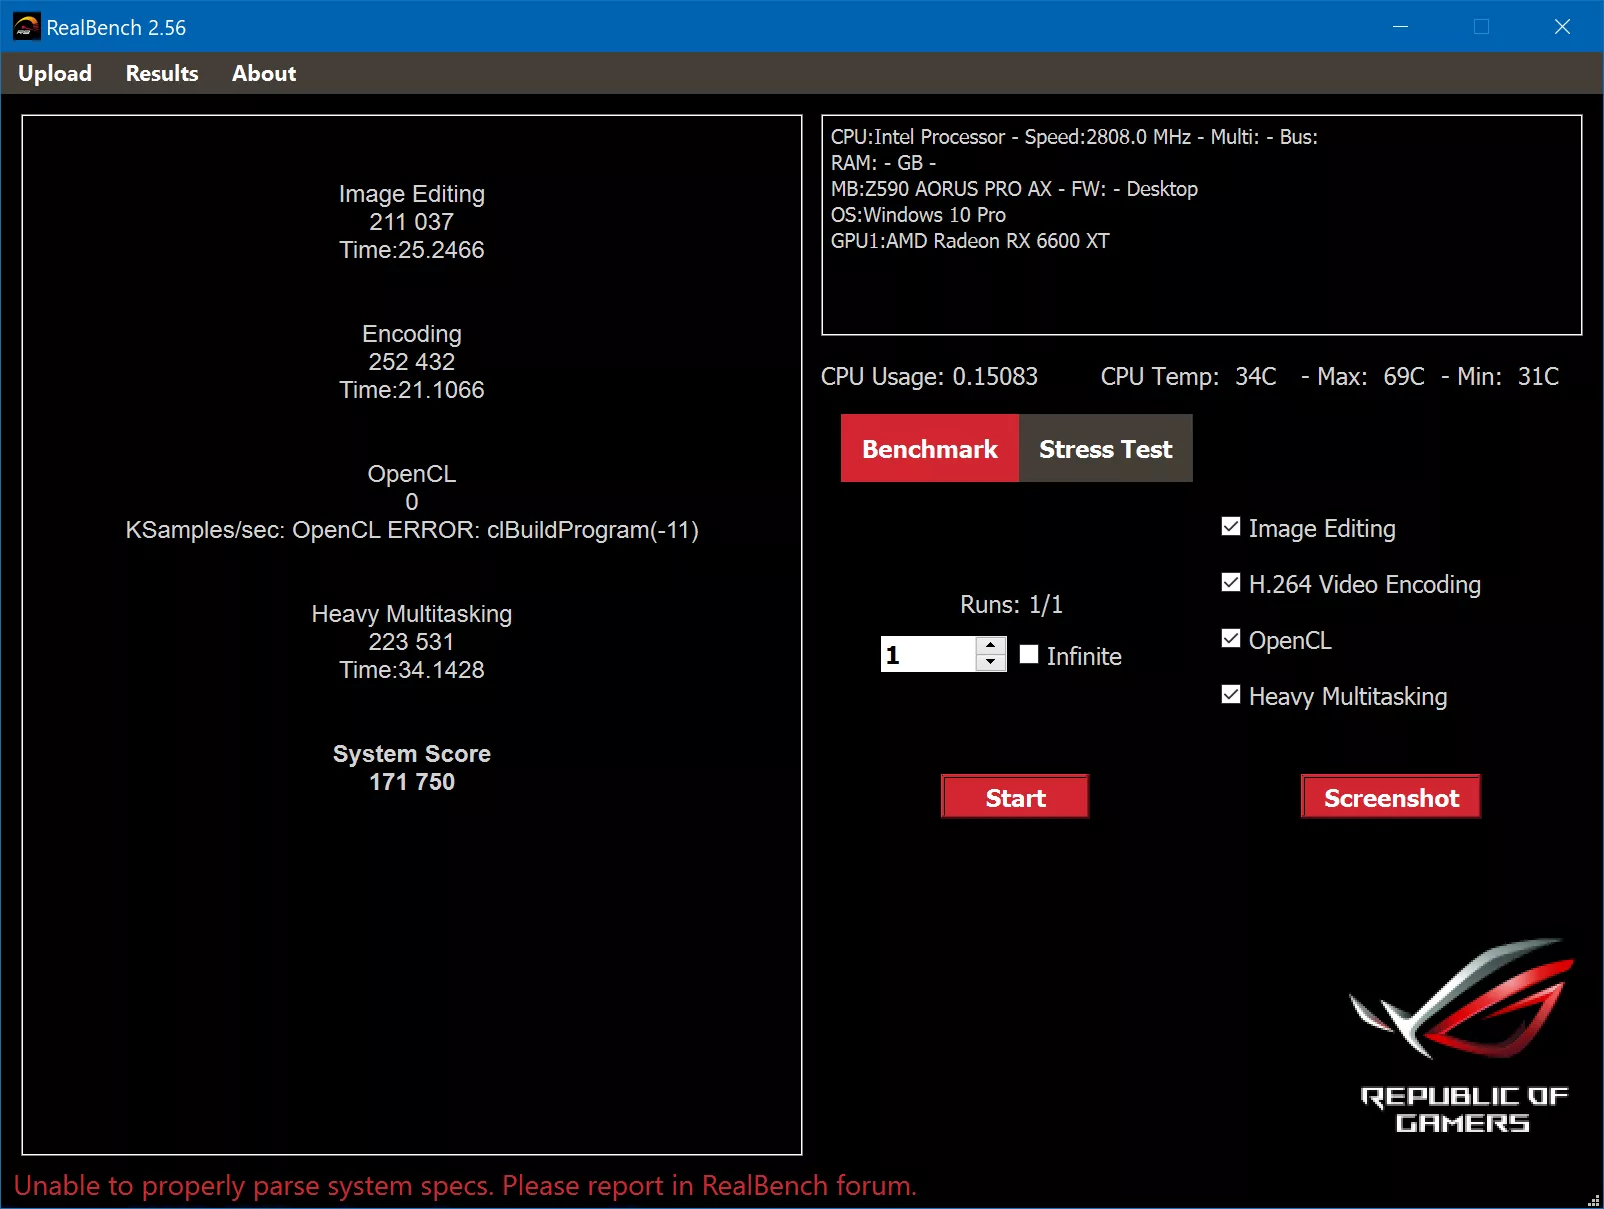
Task: Switch to the Benchmark tab
Action: (930, 448)
